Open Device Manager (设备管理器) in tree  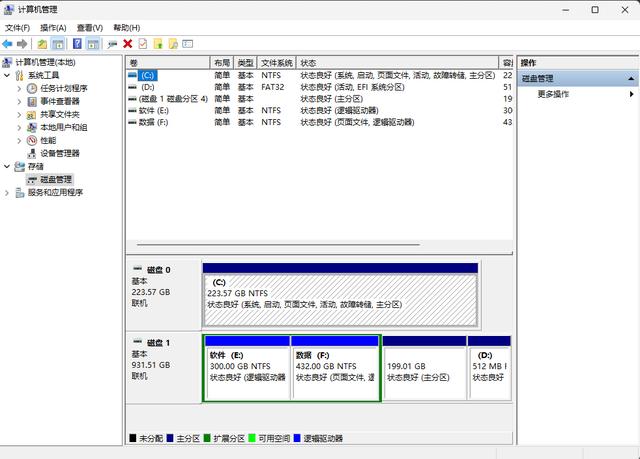coord(60,153)
